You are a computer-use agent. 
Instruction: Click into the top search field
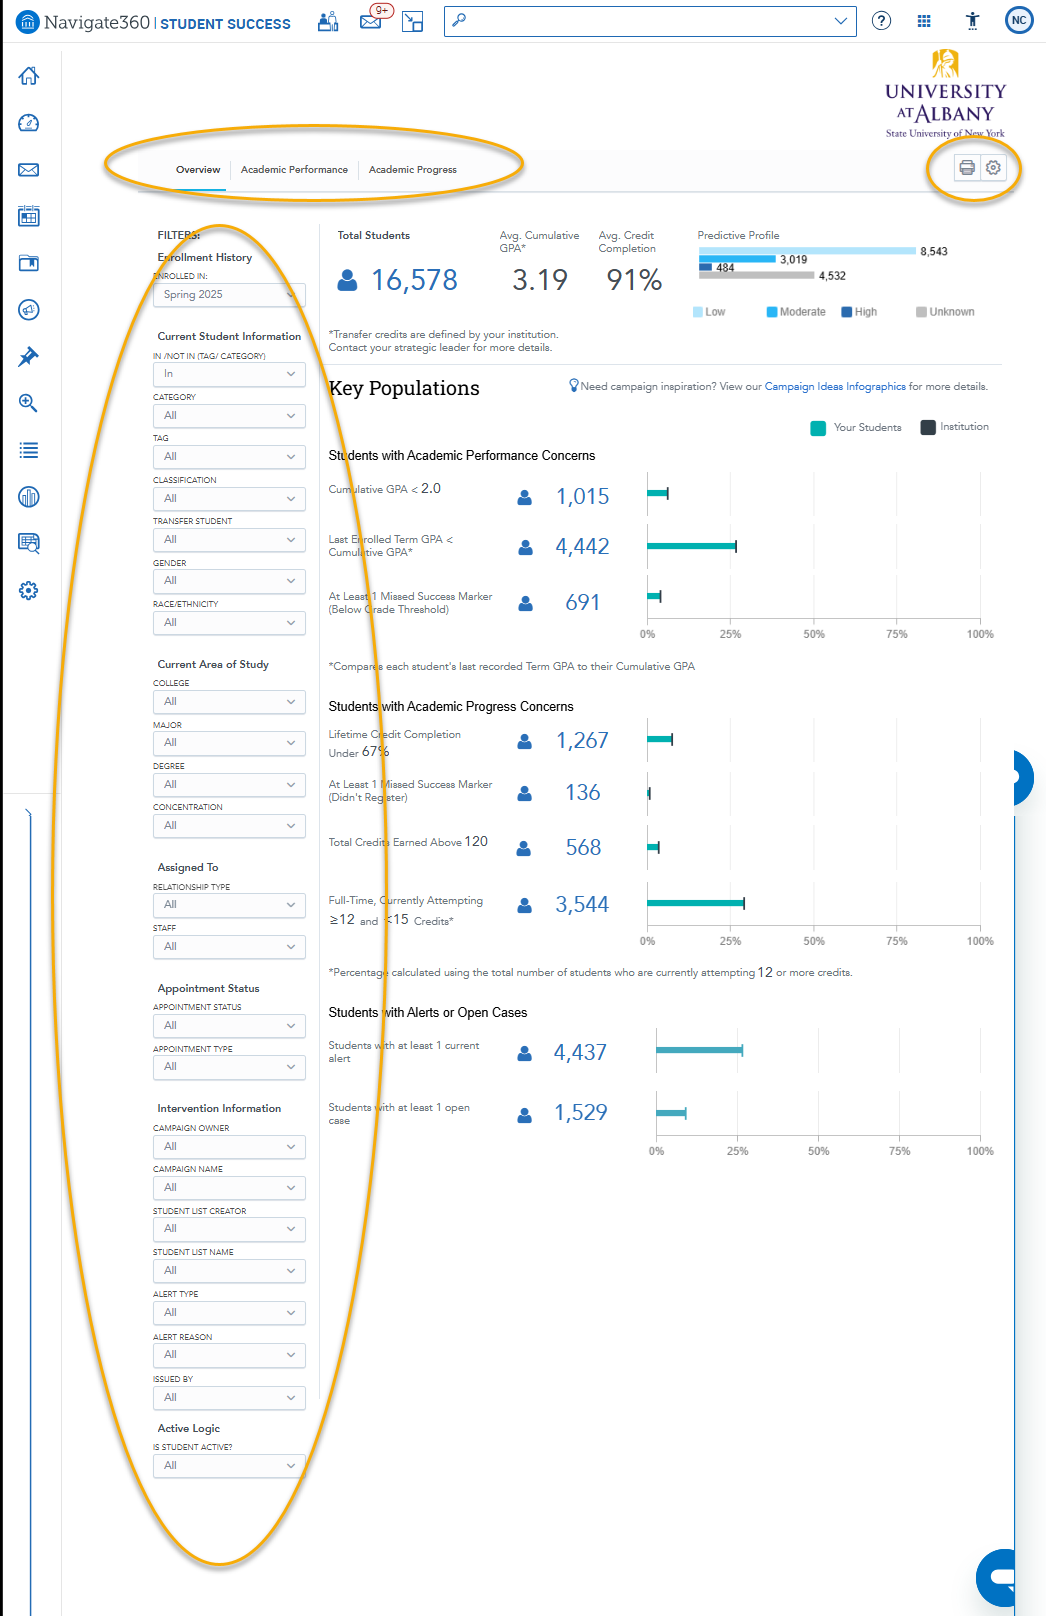click(x=640, y=21)
